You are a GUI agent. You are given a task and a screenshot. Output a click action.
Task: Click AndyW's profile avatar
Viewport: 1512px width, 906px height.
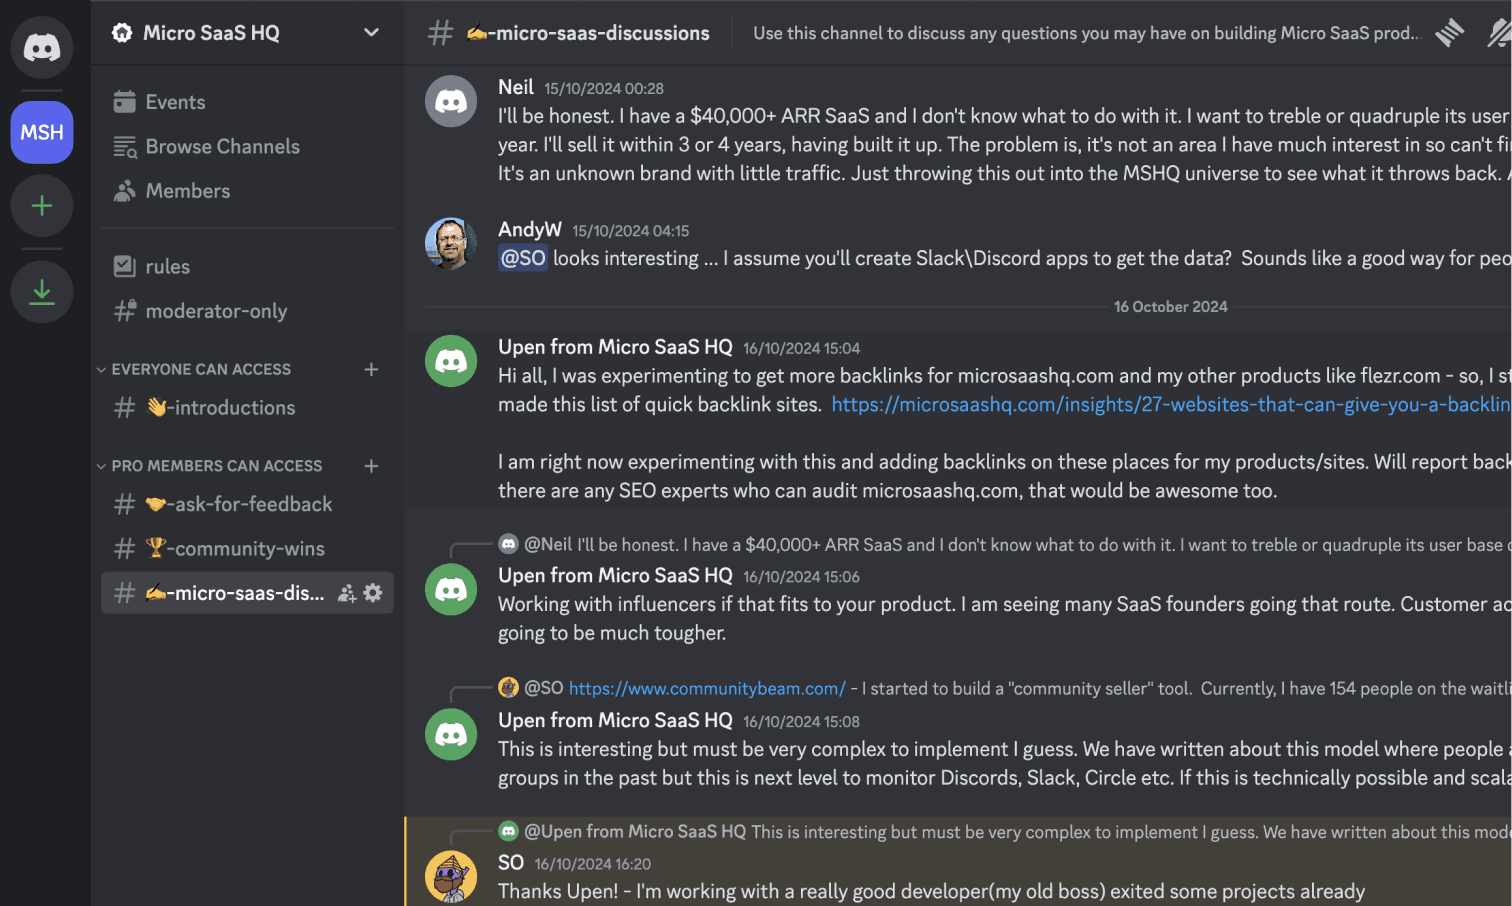pos(451,243)
